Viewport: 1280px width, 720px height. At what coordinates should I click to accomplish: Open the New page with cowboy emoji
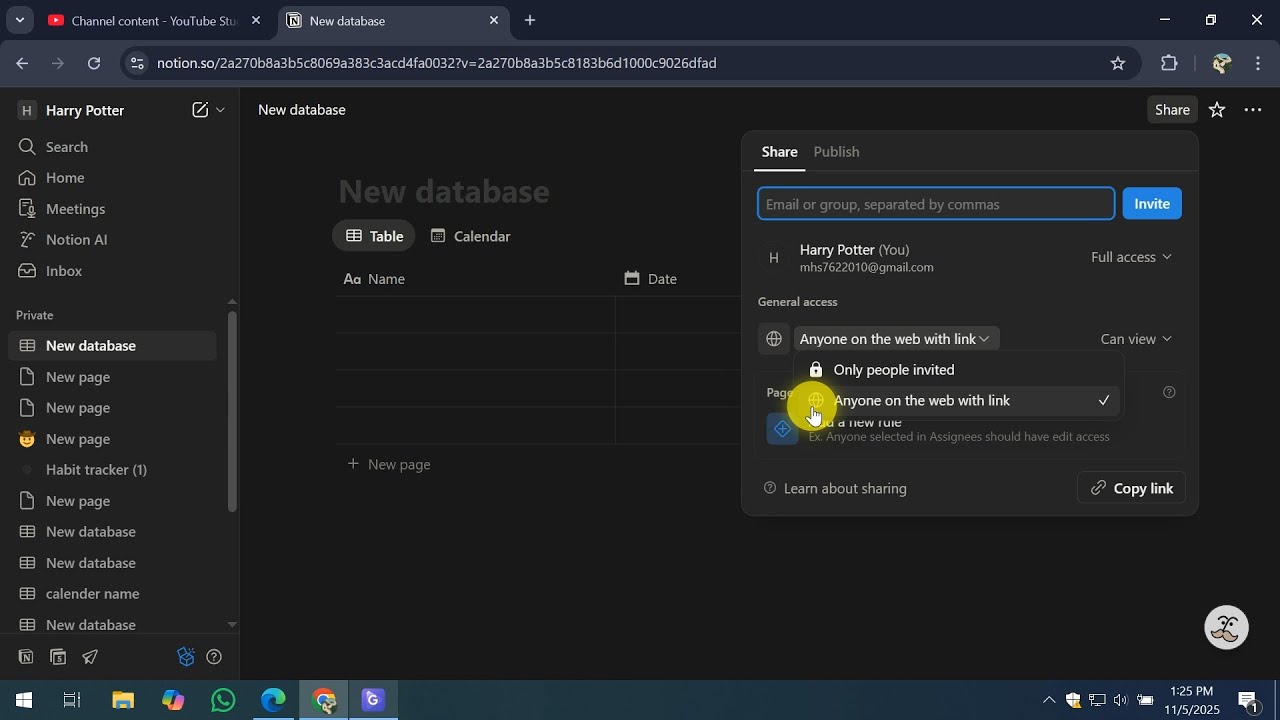point(112,439)
